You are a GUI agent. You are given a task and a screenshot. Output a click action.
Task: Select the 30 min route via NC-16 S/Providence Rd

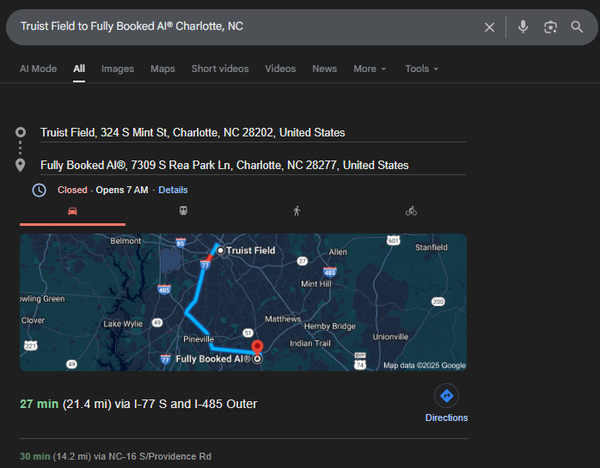click(116, 457)
